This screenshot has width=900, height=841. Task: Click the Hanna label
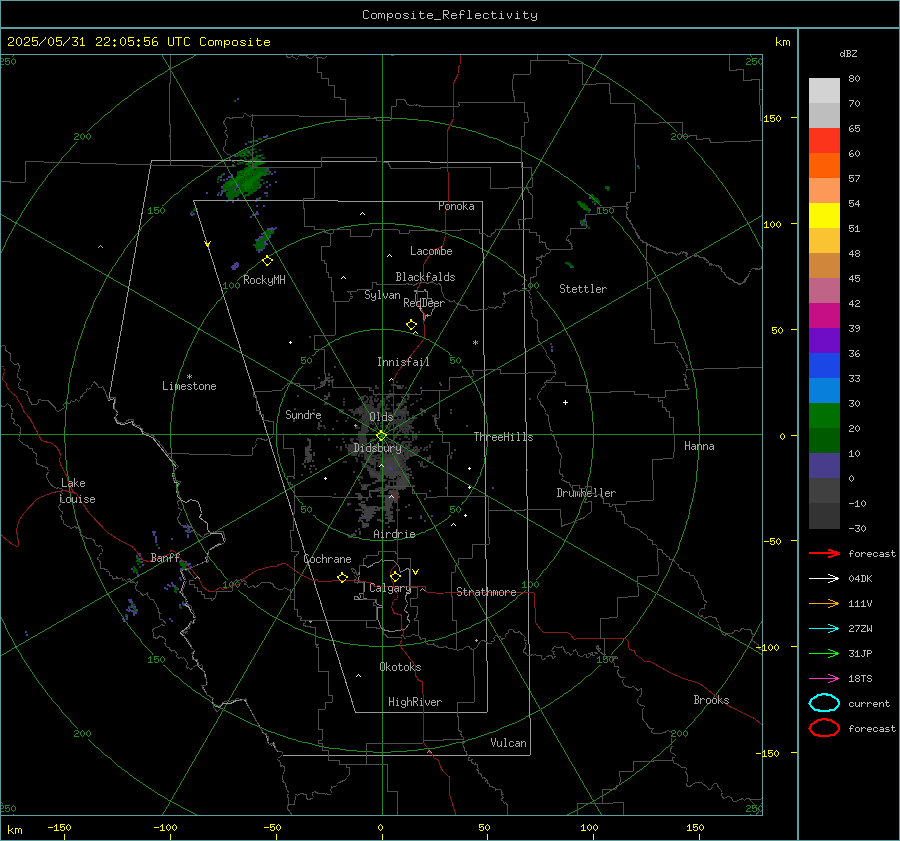point(699,446)
